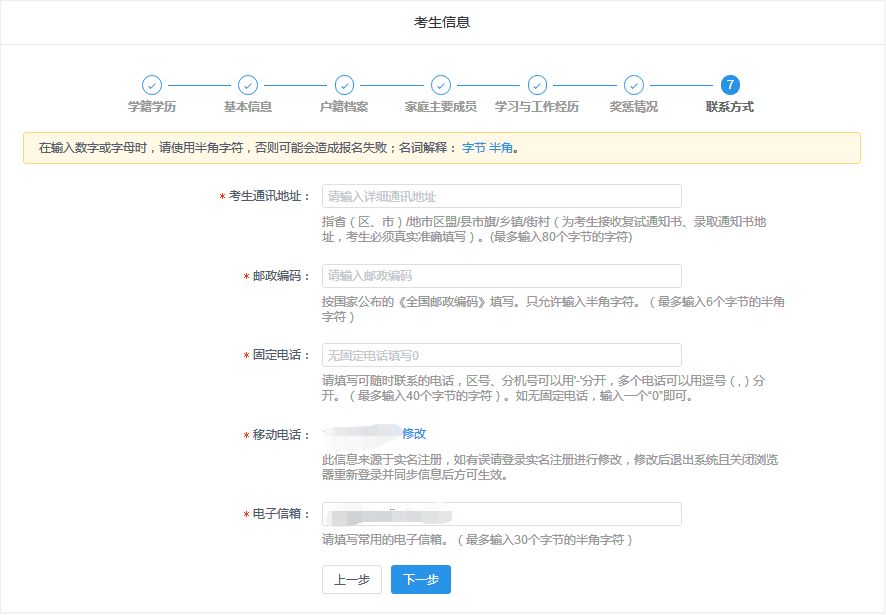This screenshot has height=615, width=886.
Task: Open the 半角 explanation link
Action: [501, 148]
